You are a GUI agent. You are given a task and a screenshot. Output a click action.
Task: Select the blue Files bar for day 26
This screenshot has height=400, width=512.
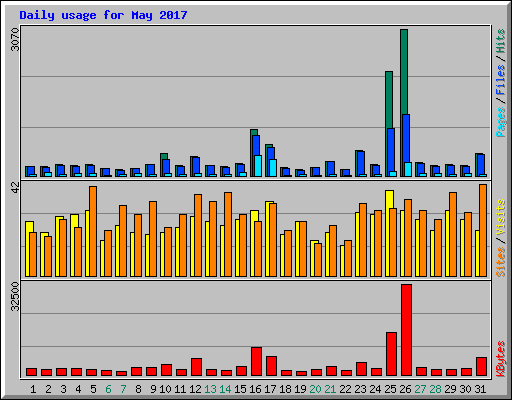406,138
